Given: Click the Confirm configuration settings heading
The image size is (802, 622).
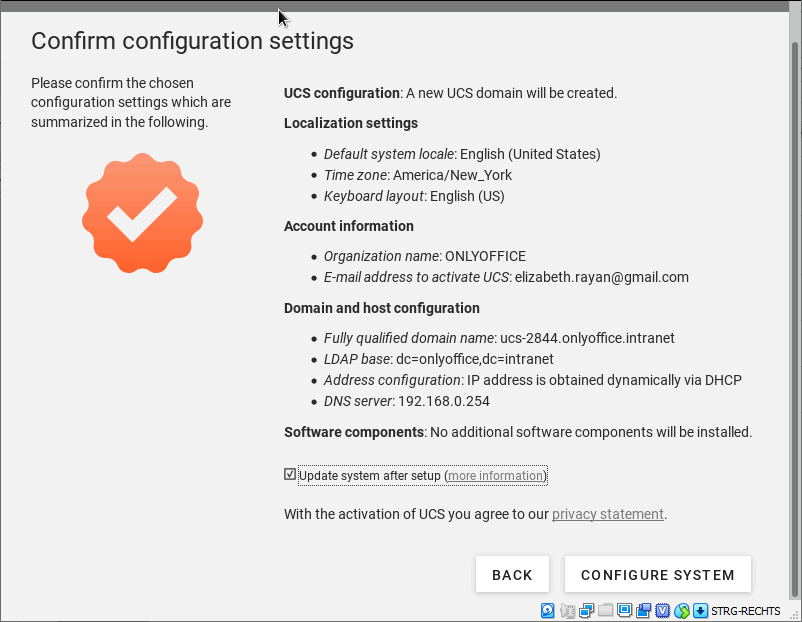Looking at the screenshot, I should coord(192,41).
